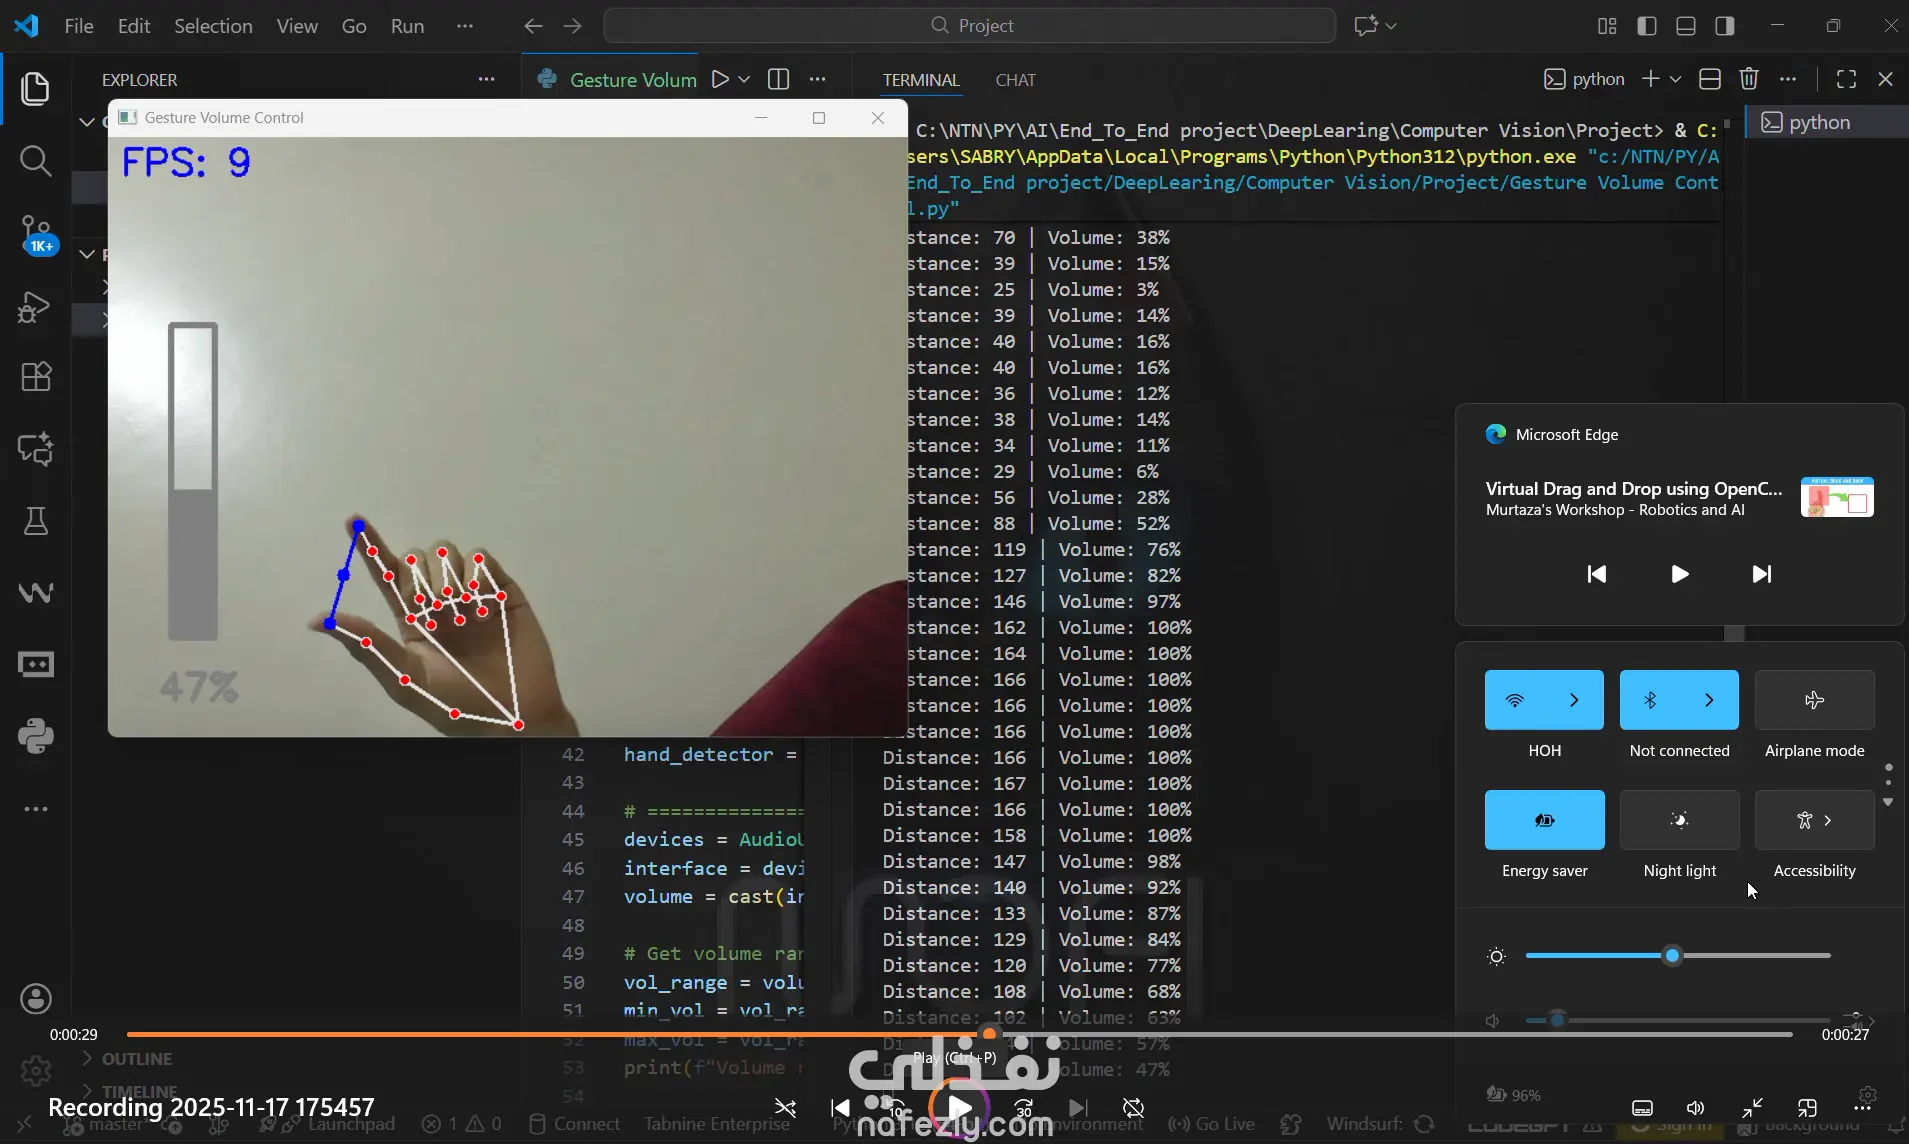The width and height of the screenshot is (1909, 1144).
Task: Open subtitles and captions in the video player
Action: (x=1642, y=1108)
